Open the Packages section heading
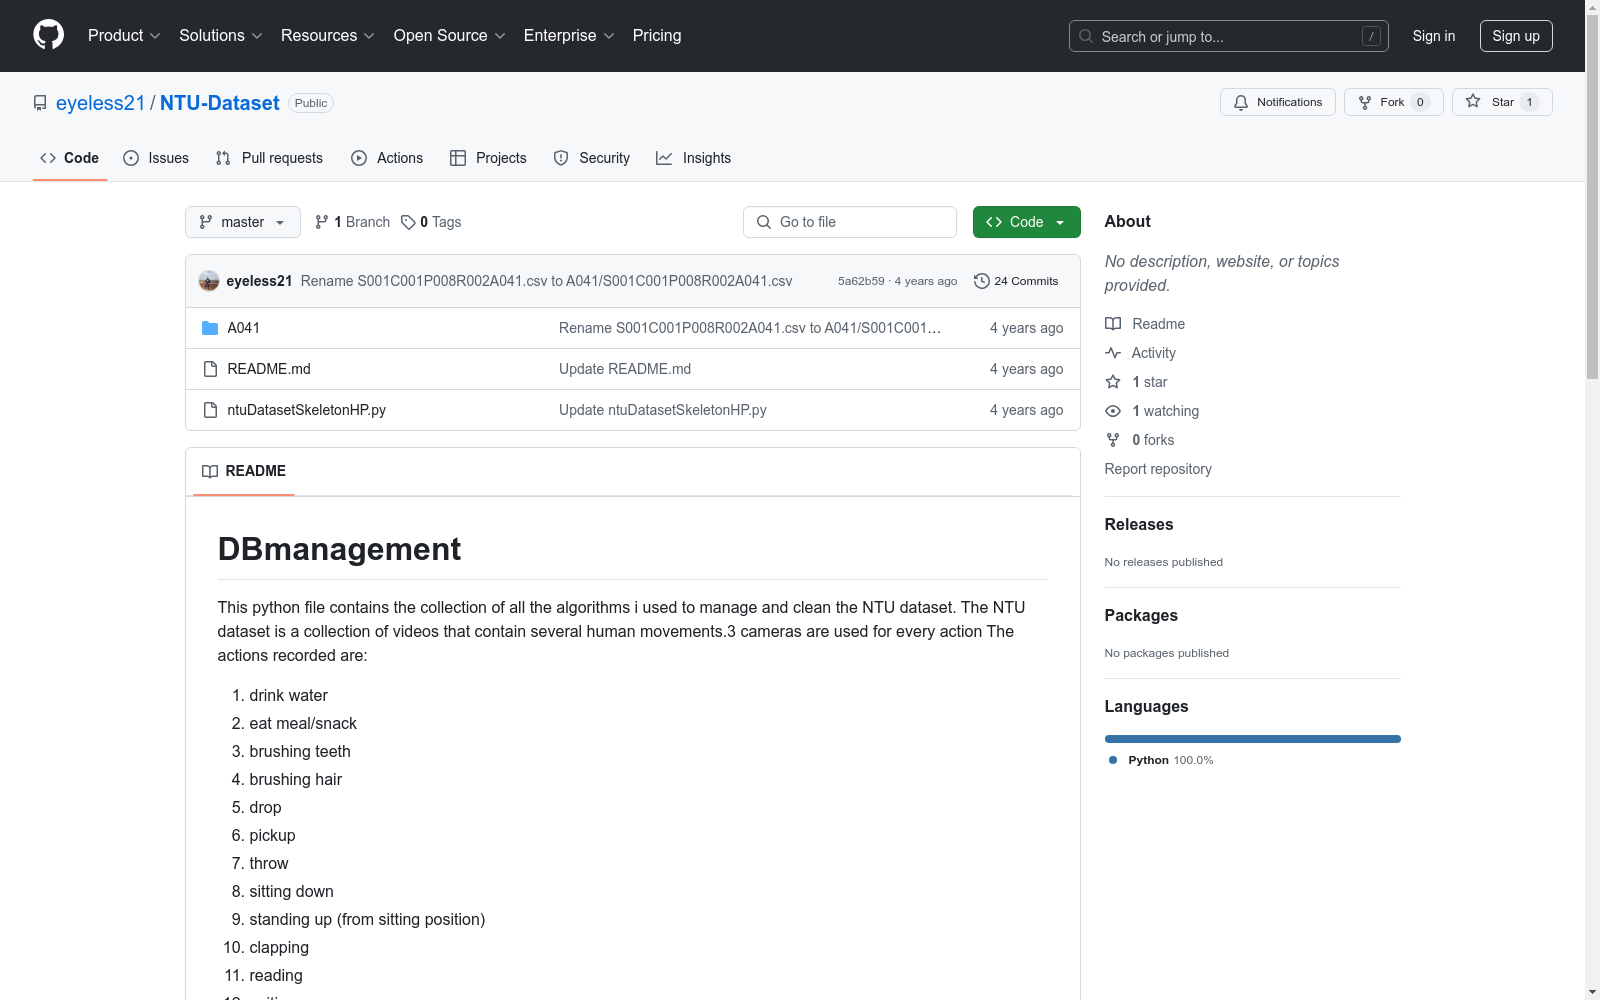The height and width of the screenshot is (1000, 1600). 1141,615
